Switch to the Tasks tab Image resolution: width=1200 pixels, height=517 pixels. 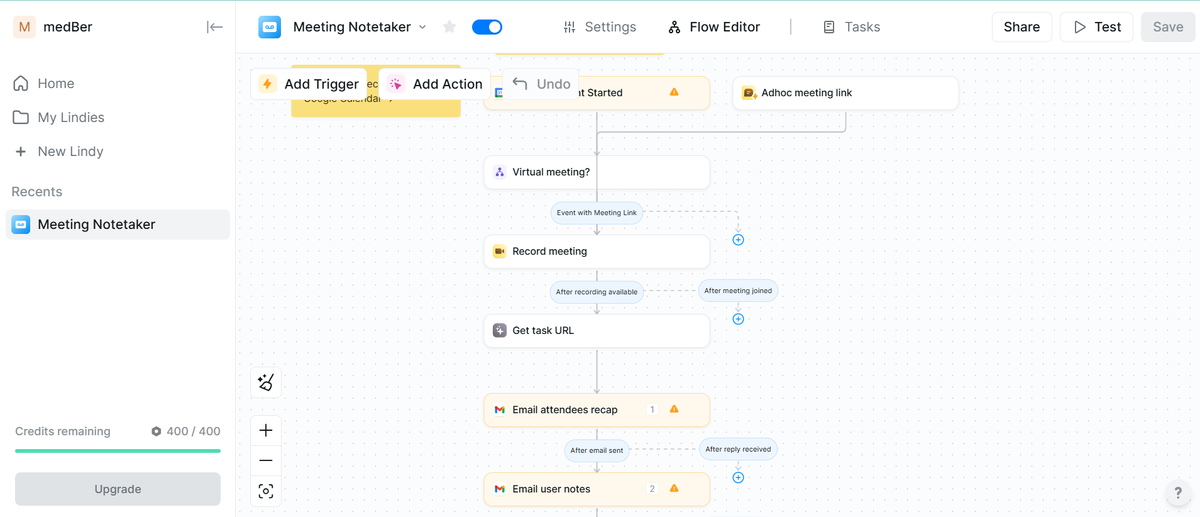pos(851,27)
